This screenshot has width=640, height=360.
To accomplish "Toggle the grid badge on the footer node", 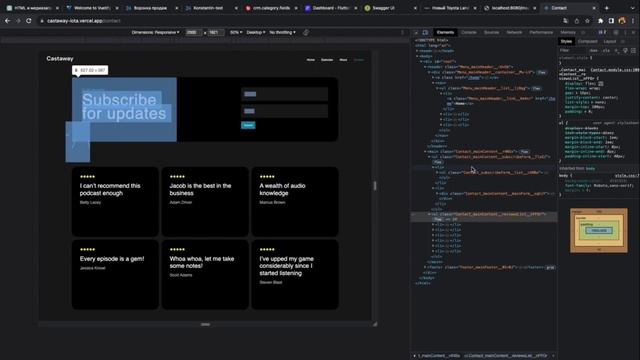I will coord(550,267).
